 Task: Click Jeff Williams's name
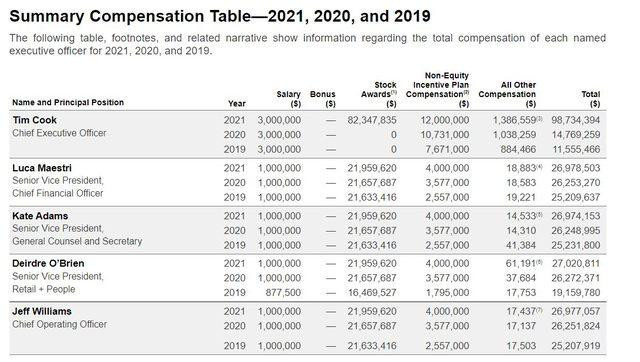click(42, 311)
